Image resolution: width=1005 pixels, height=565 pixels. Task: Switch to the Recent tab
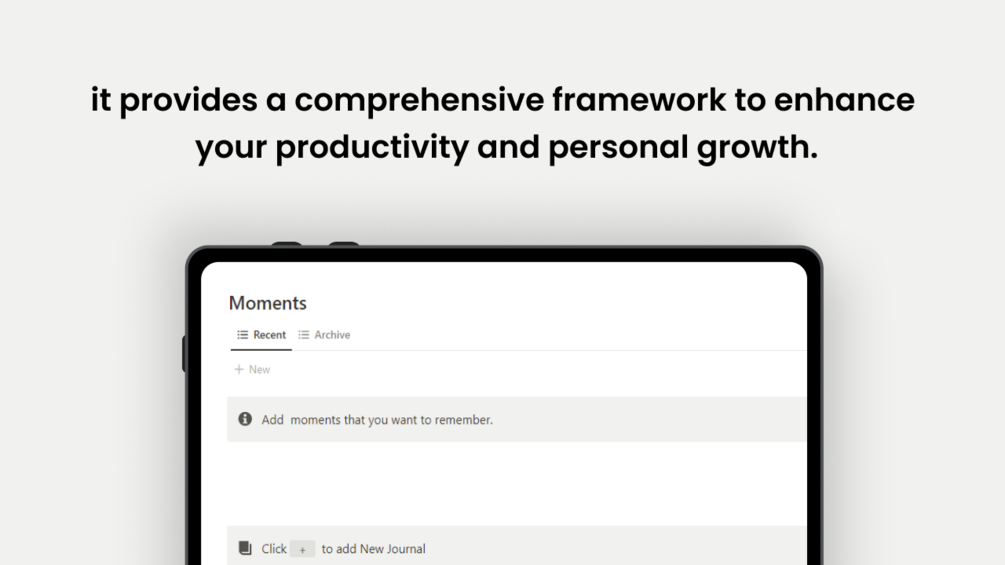(269, 335)
